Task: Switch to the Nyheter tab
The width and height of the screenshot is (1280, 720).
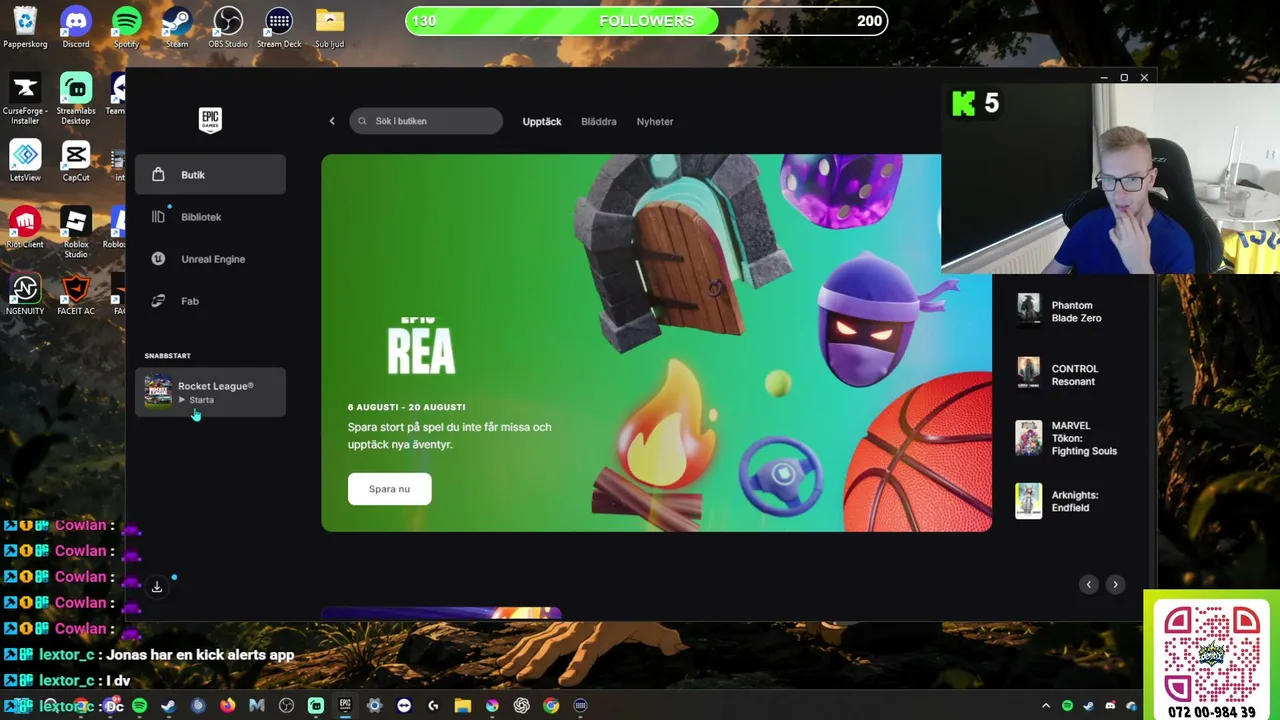Action: 655,121
